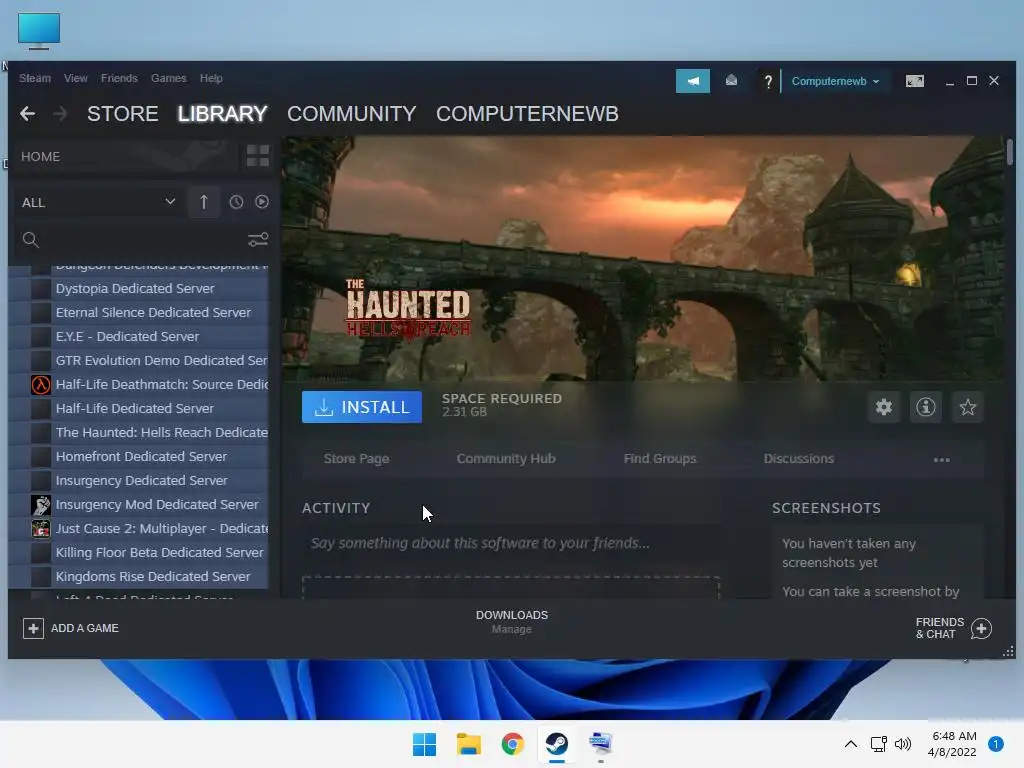Open the Friends menu
Image resolution: width=1024 pixels, height=768 pixels.
120,78
